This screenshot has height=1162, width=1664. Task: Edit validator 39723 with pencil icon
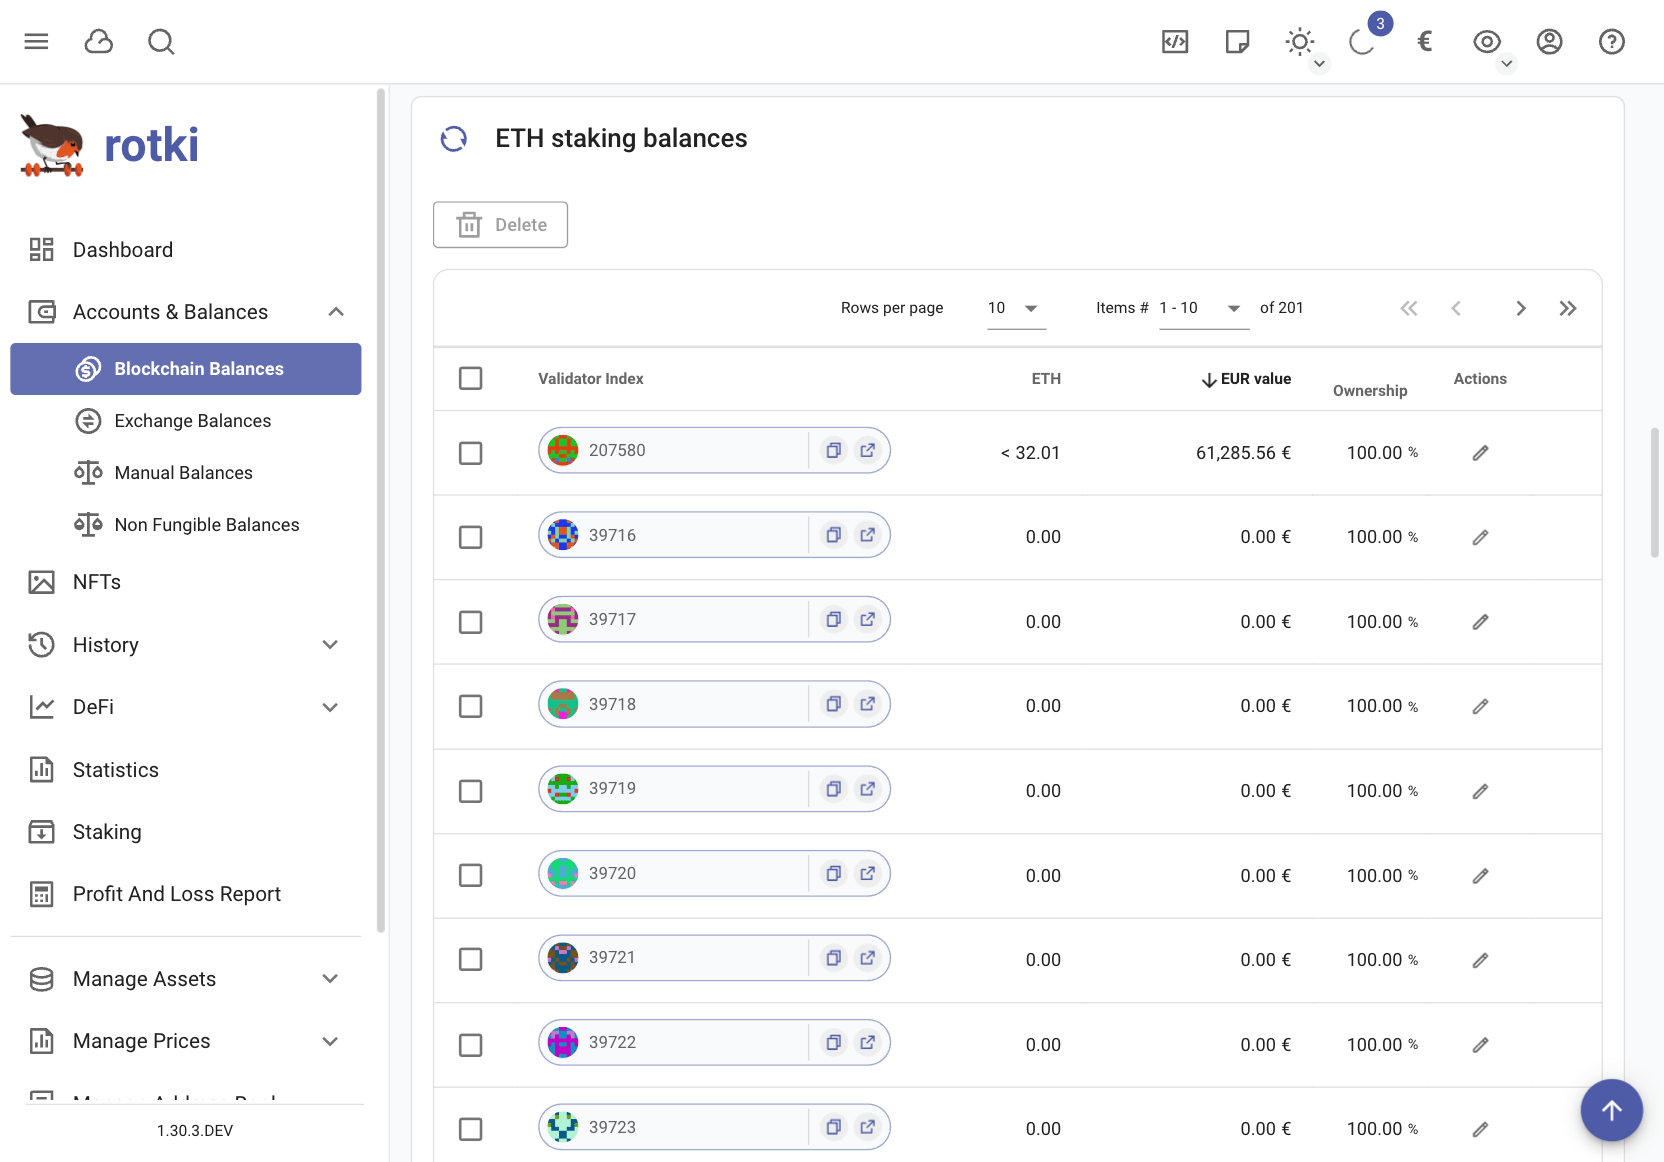click(x=1481, y=1129)
